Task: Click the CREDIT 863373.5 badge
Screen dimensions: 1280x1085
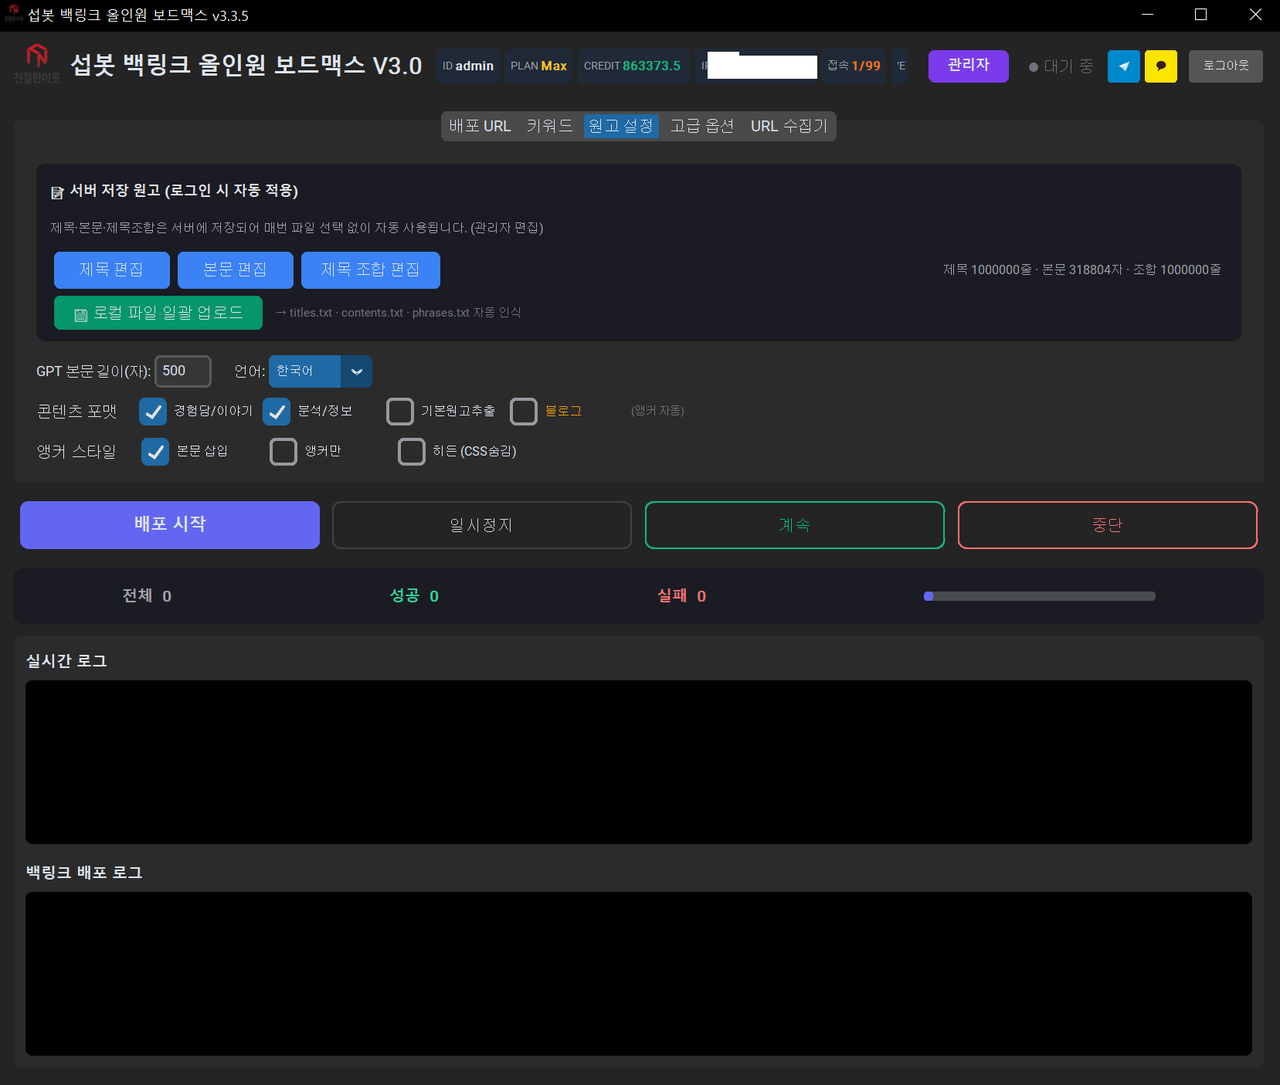Action: [632, 66]
